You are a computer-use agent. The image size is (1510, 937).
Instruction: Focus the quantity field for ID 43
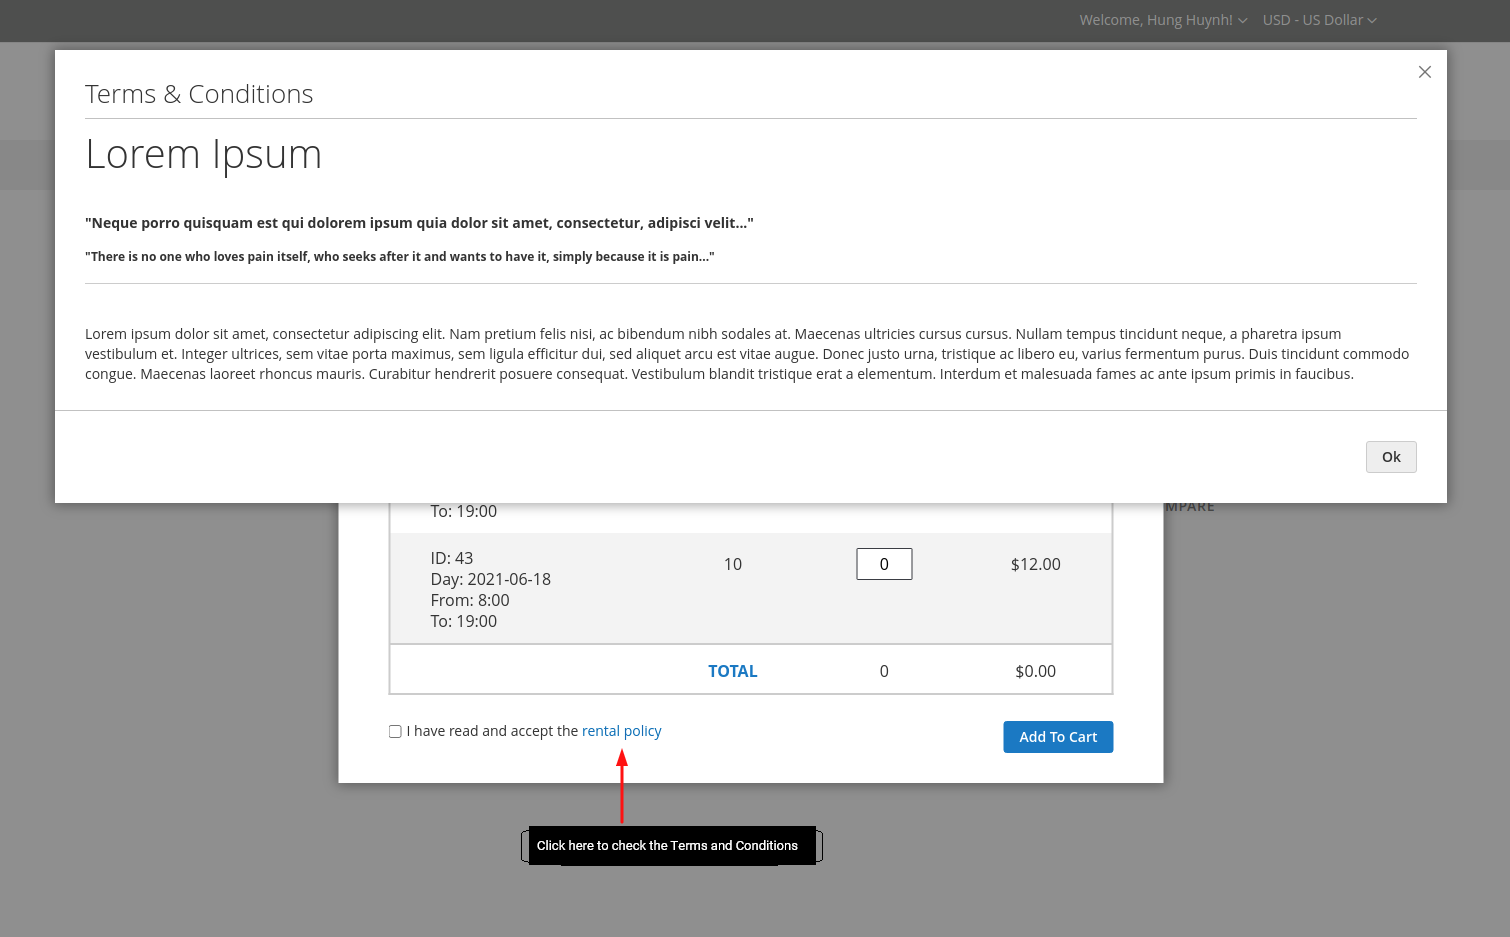(884, 564)
